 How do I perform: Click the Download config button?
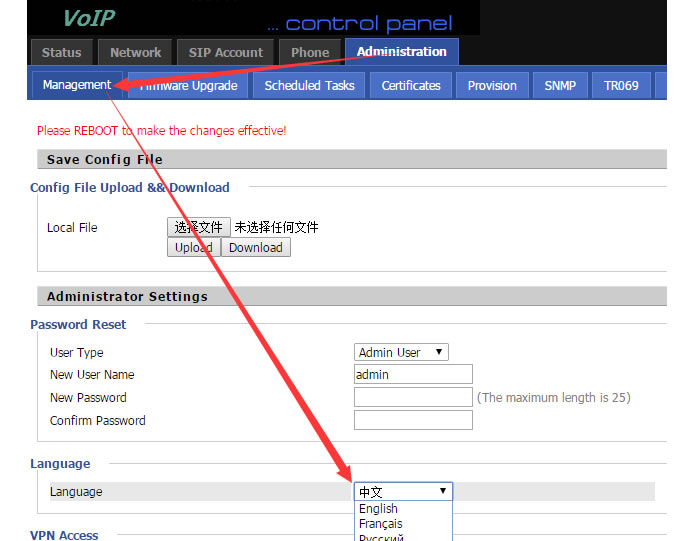click(256, 248)
